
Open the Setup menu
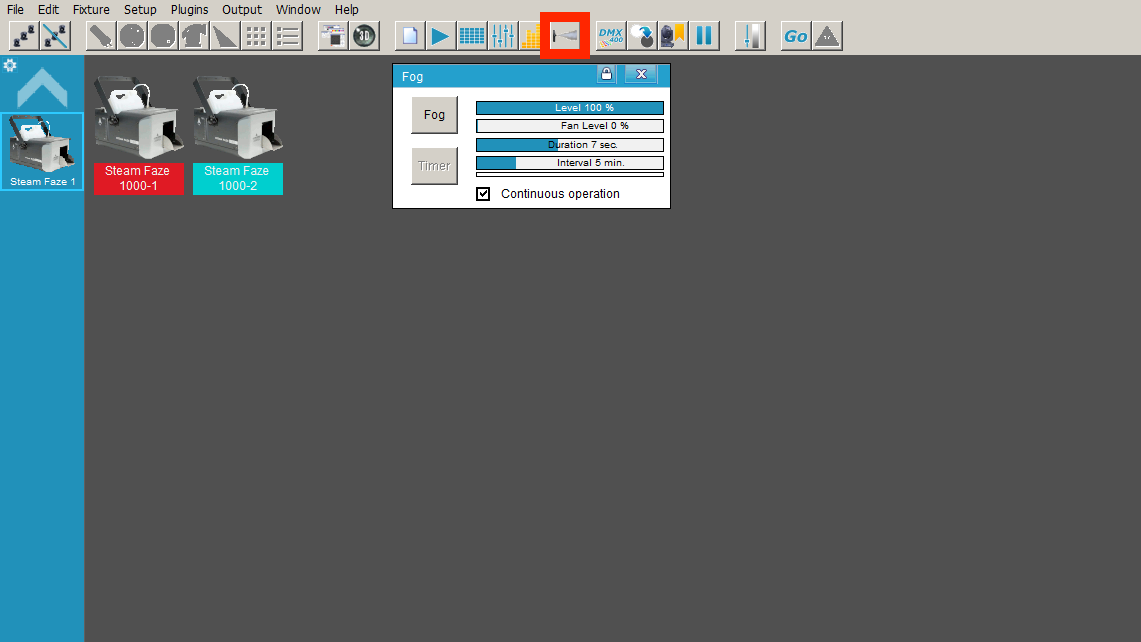(x=140, y=9)
